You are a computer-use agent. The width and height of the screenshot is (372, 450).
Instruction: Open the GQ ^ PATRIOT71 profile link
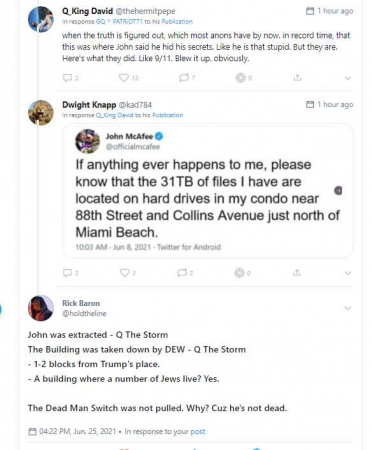[119, 22]
